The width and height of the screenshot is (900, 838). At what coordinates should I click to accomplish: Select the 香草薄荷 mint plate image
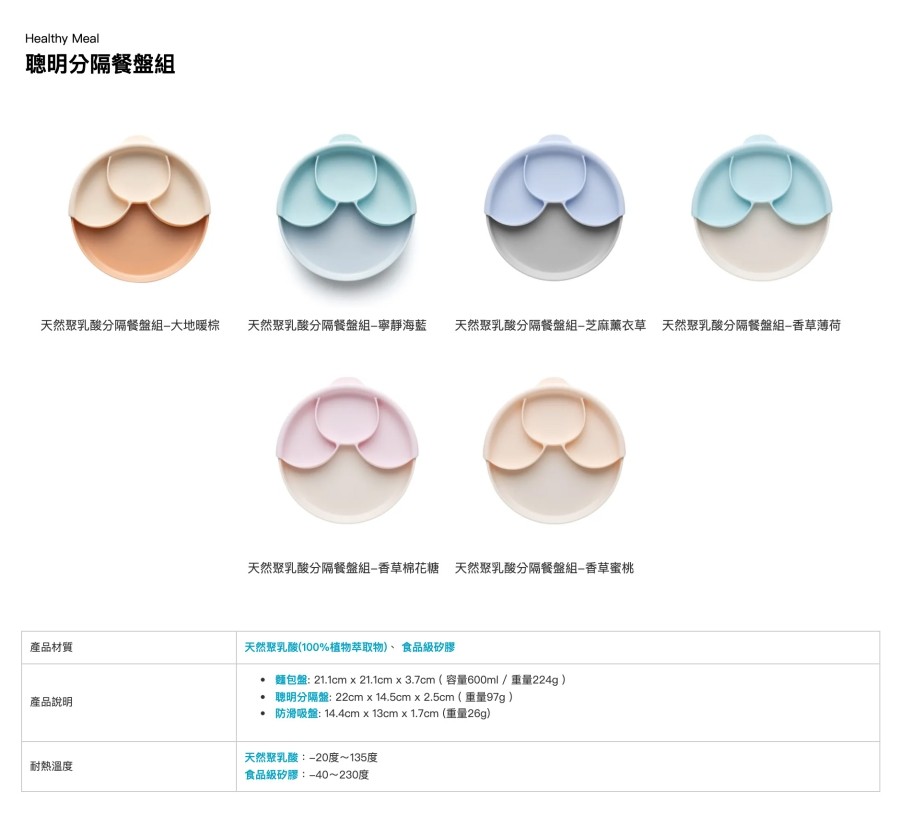tap(762, 208)
